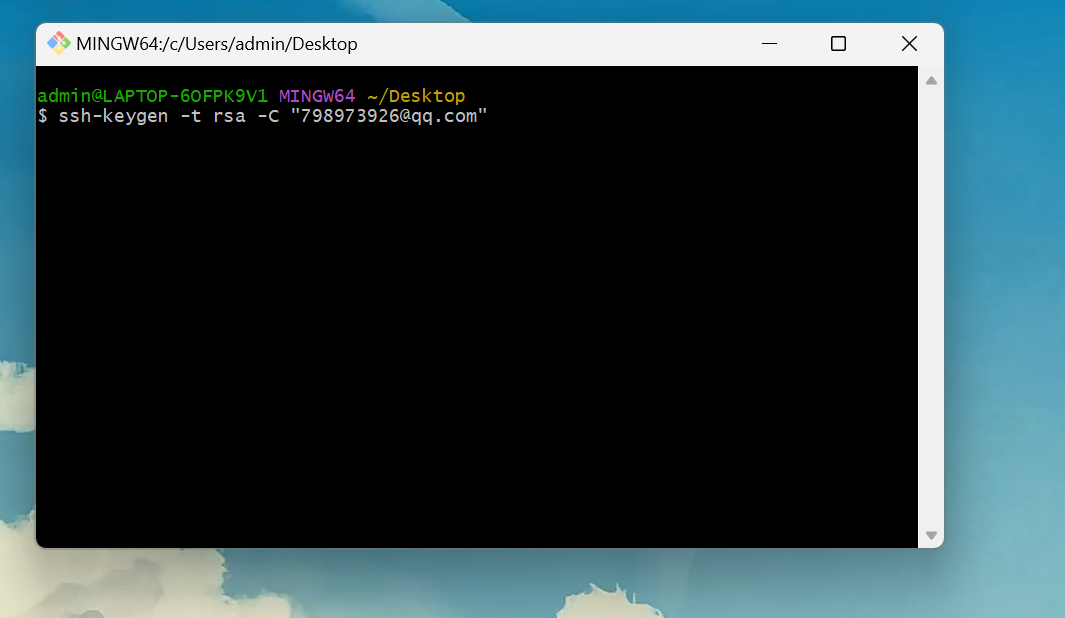Click the middle of the vertical scrollbar track
The width and height of the screenshot is (1065, 618).
931,308
